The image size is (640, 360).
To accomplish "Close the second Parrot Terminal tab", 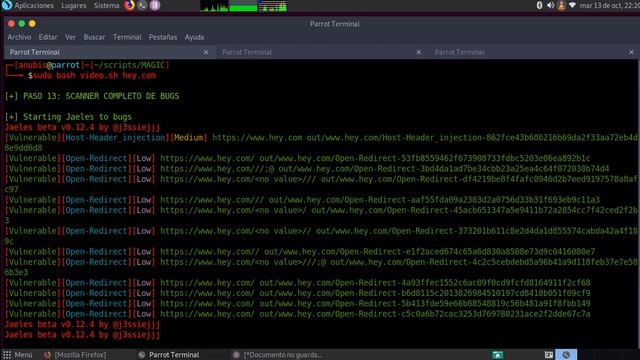I will (x=418, y=52).
